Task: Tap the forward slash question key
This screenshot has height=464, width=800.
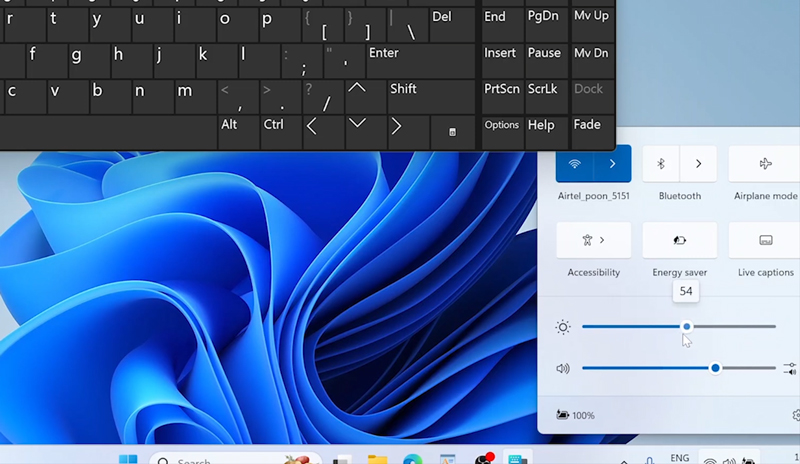Action: (323, 96)
